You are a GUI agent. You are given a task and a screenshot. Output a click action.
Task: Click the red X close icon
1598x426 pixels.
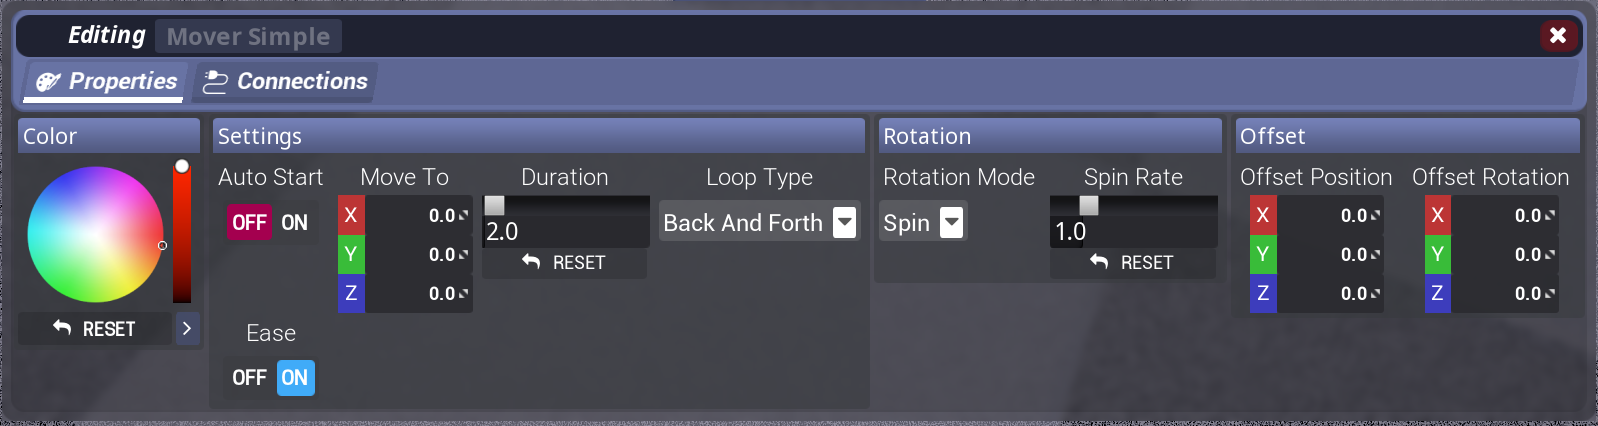pos(1558,36)
